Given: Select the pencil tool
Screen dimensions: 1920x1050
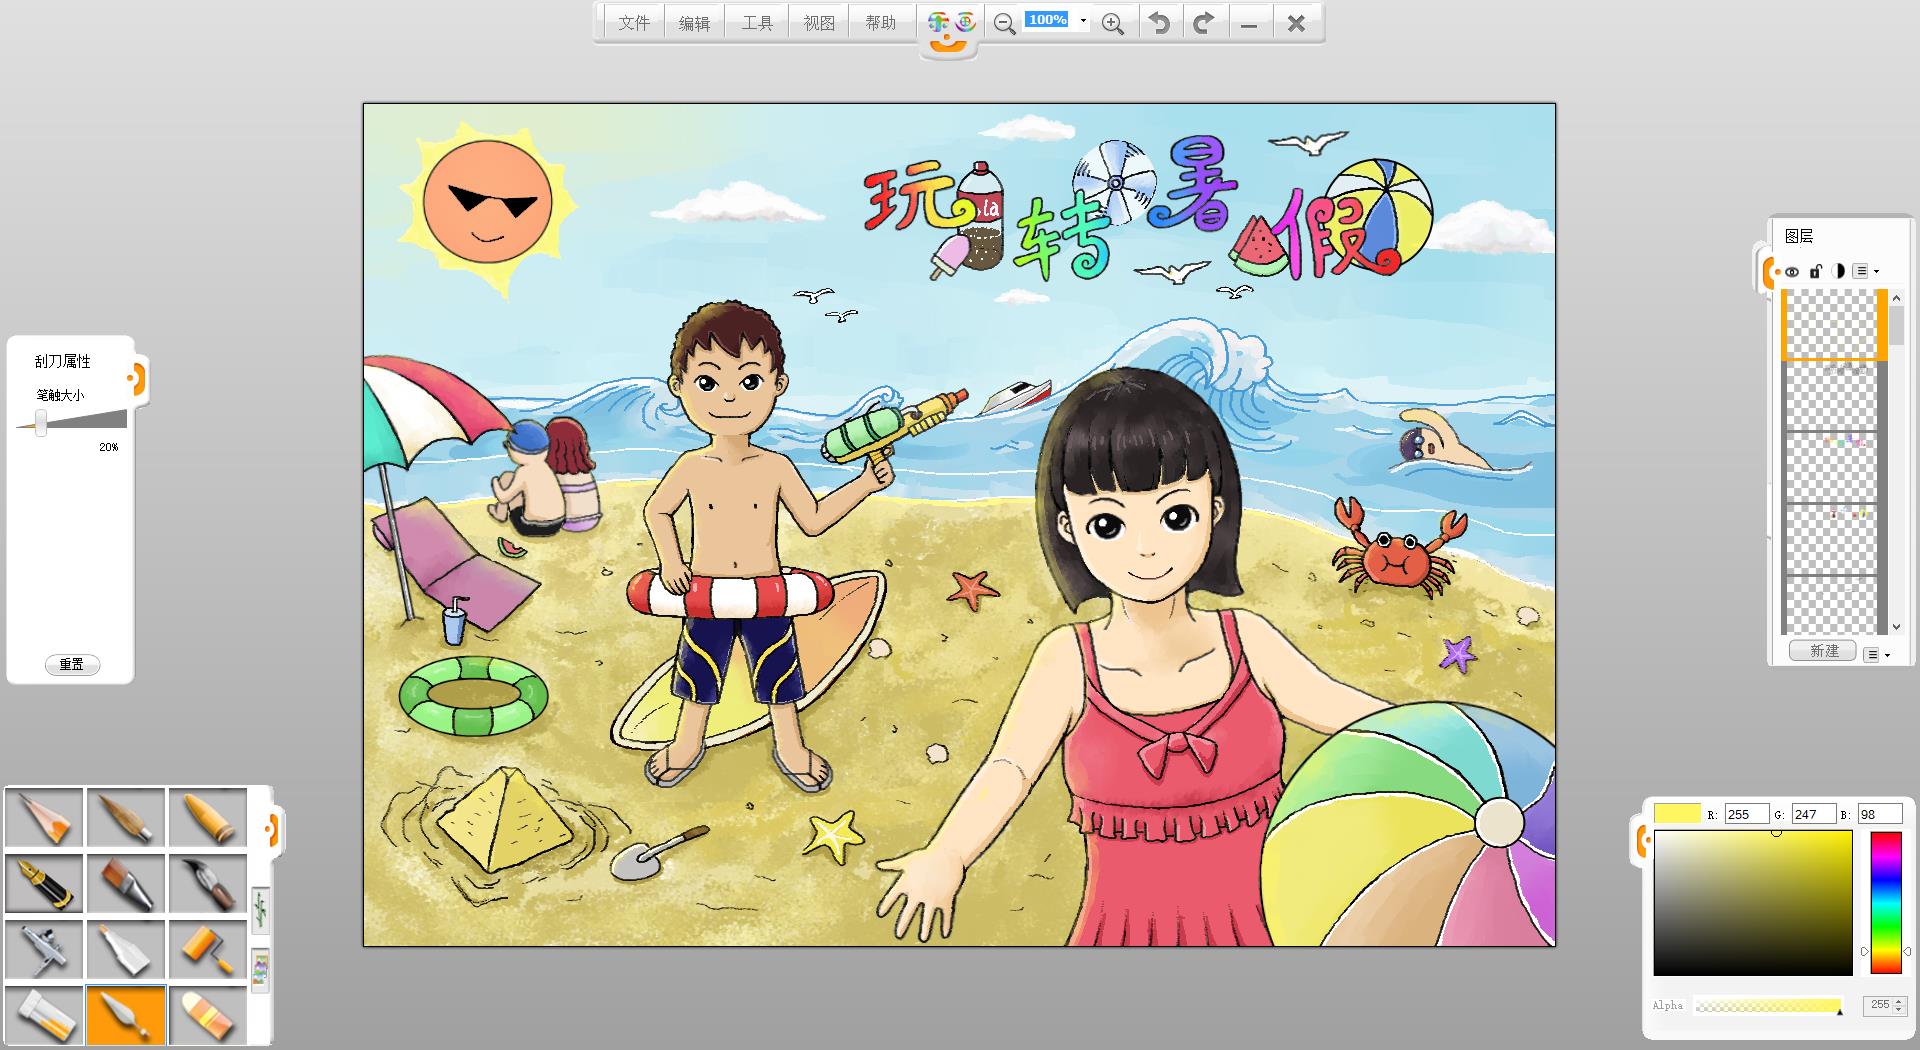Looking at the screenshot, I should (45, 817).
